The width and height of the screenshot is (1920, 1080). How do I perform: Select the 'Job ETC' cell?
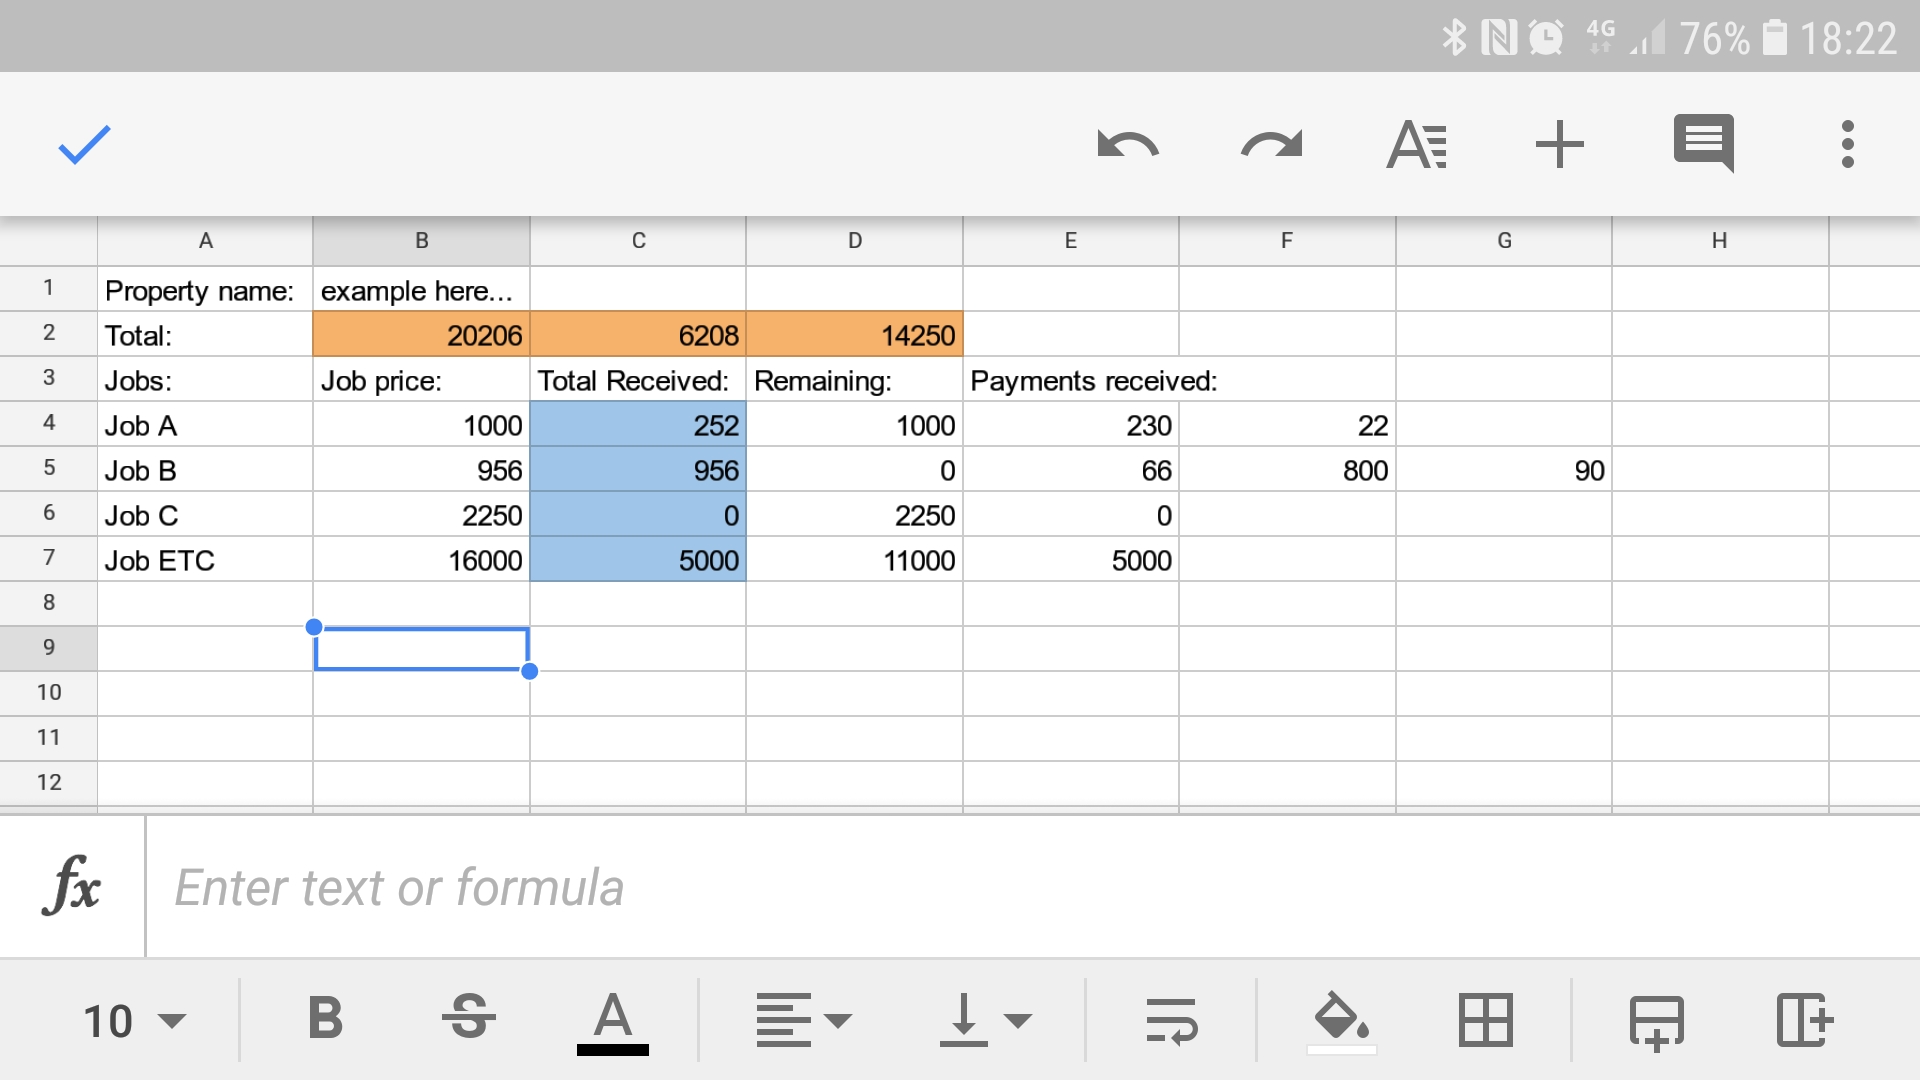(x=205, y=559)
